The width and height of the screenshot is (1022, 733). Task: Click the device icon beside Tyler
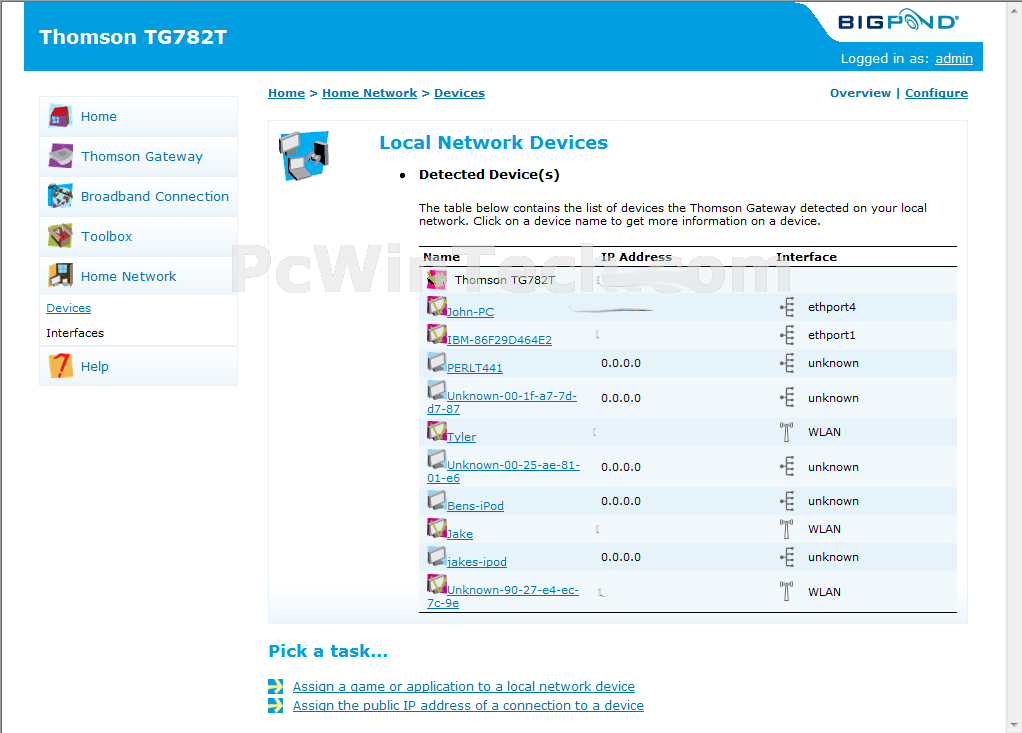point(437,431)
